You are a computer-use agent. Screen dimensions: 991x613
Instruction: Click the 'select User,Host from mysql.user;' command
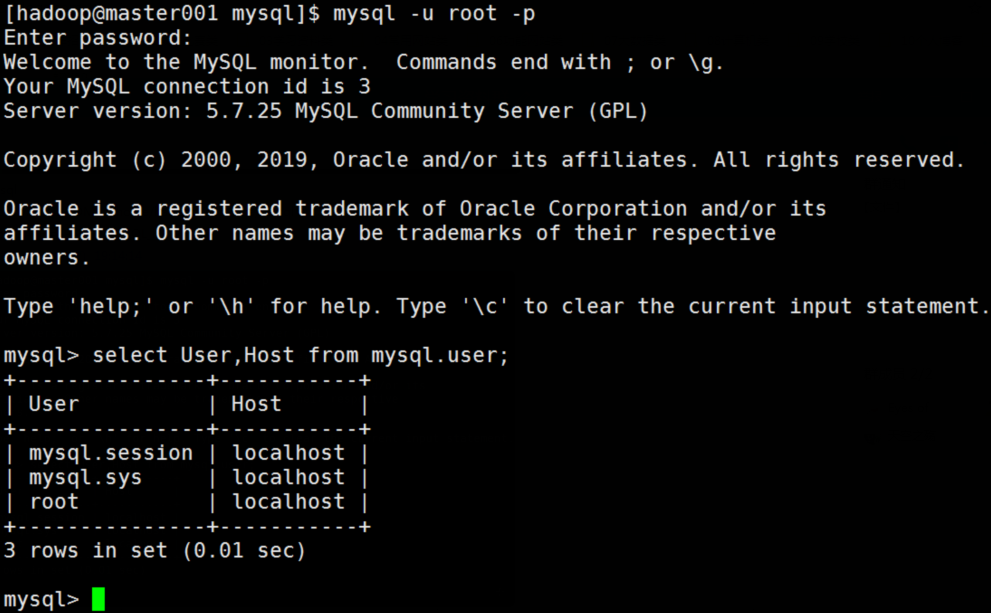click(x=300, y=355)
